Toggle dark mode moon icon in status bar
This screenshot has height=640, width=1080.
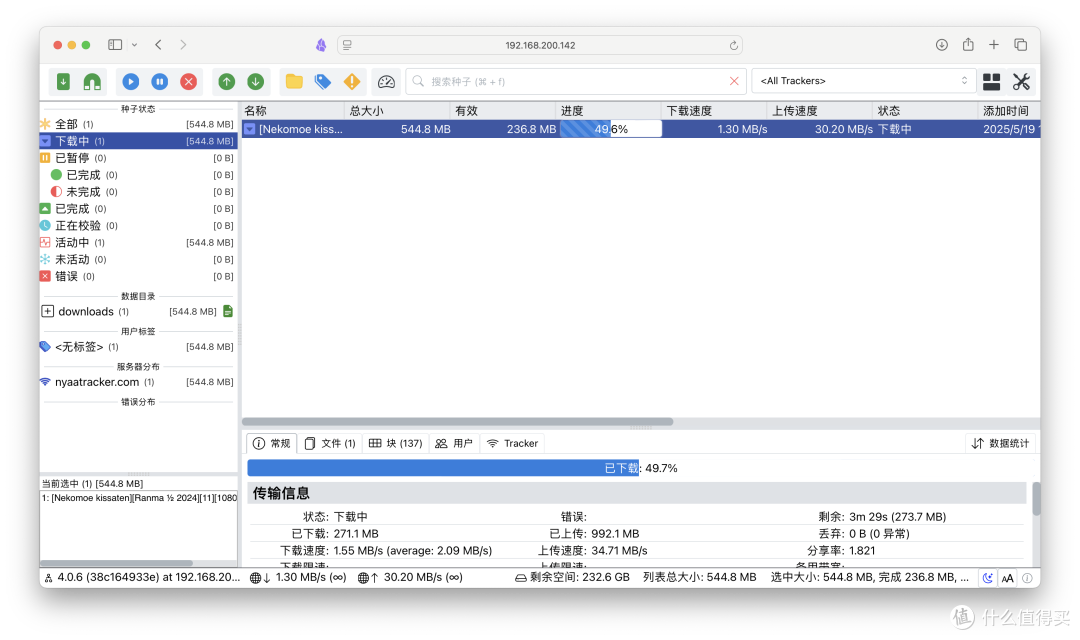point(988,578)
